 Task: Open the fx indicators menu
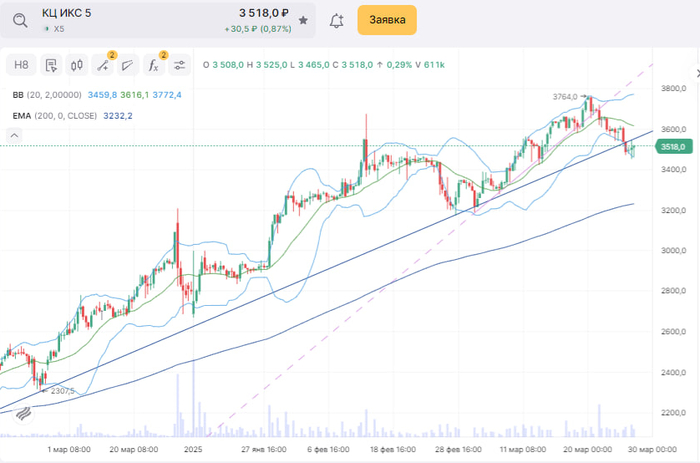pos(153,66)
